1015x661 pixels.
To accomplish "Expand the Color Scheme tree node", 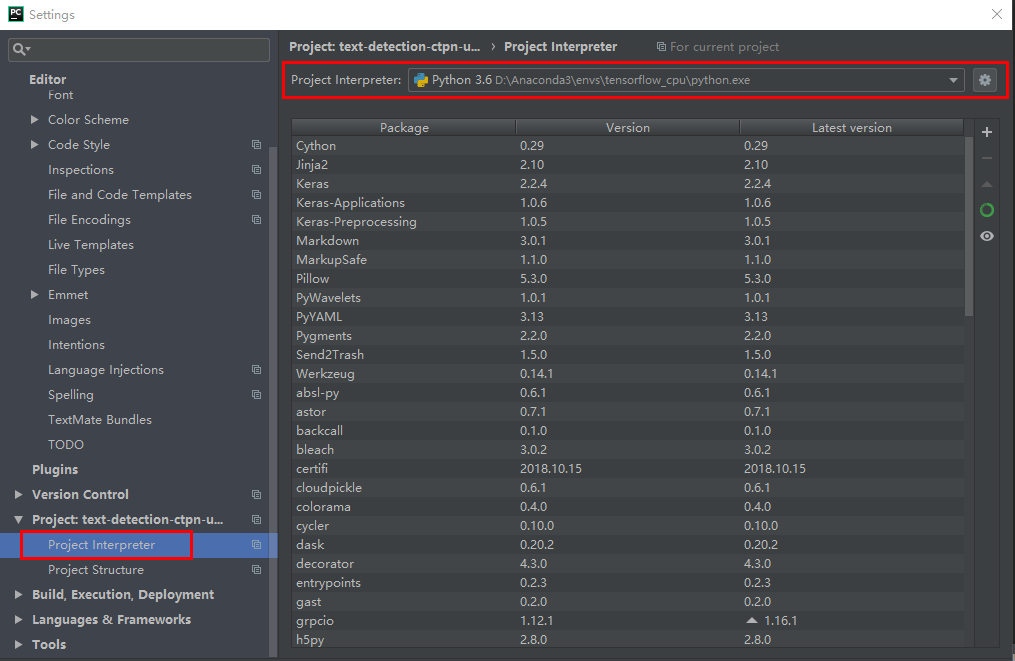I will point(34,120).
